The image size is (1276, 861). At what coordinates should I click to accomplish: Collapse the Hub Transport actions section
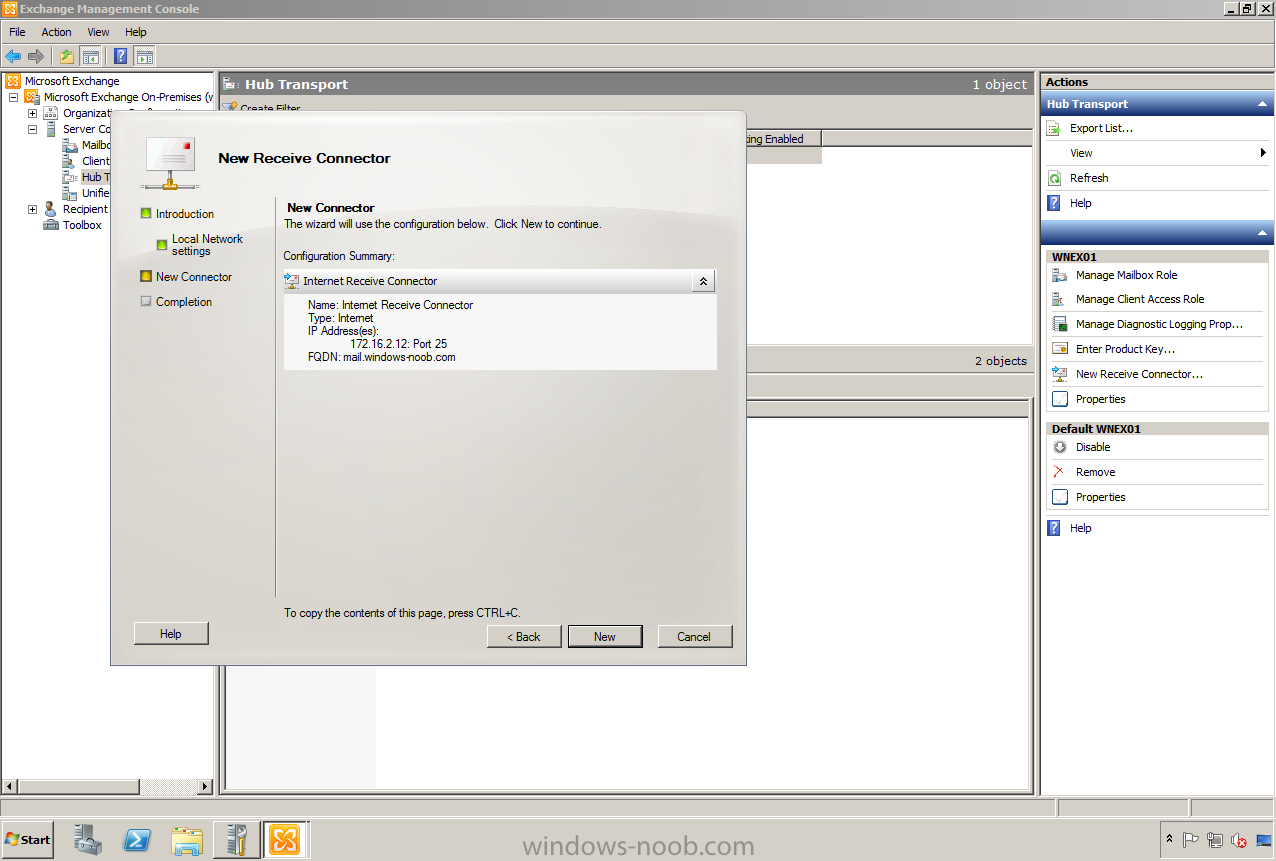pos(1262,104)
